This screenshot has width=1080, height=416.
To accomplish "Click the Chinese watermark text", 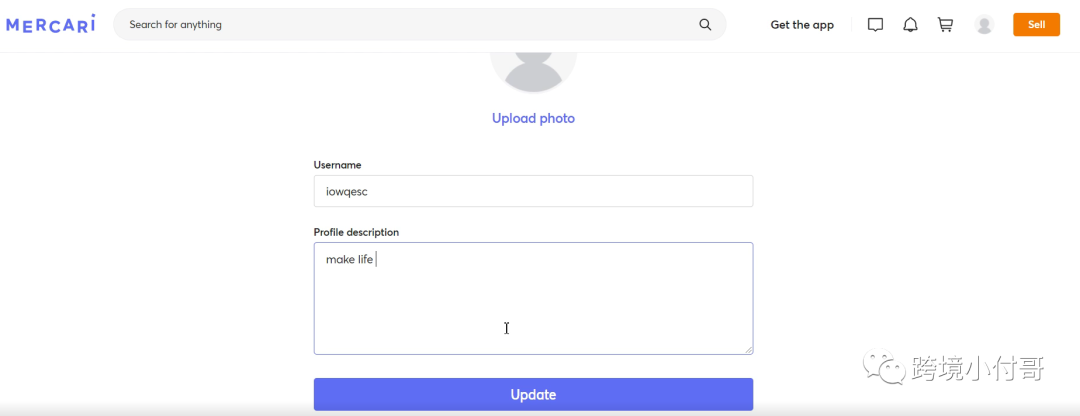I will point(977,368).
